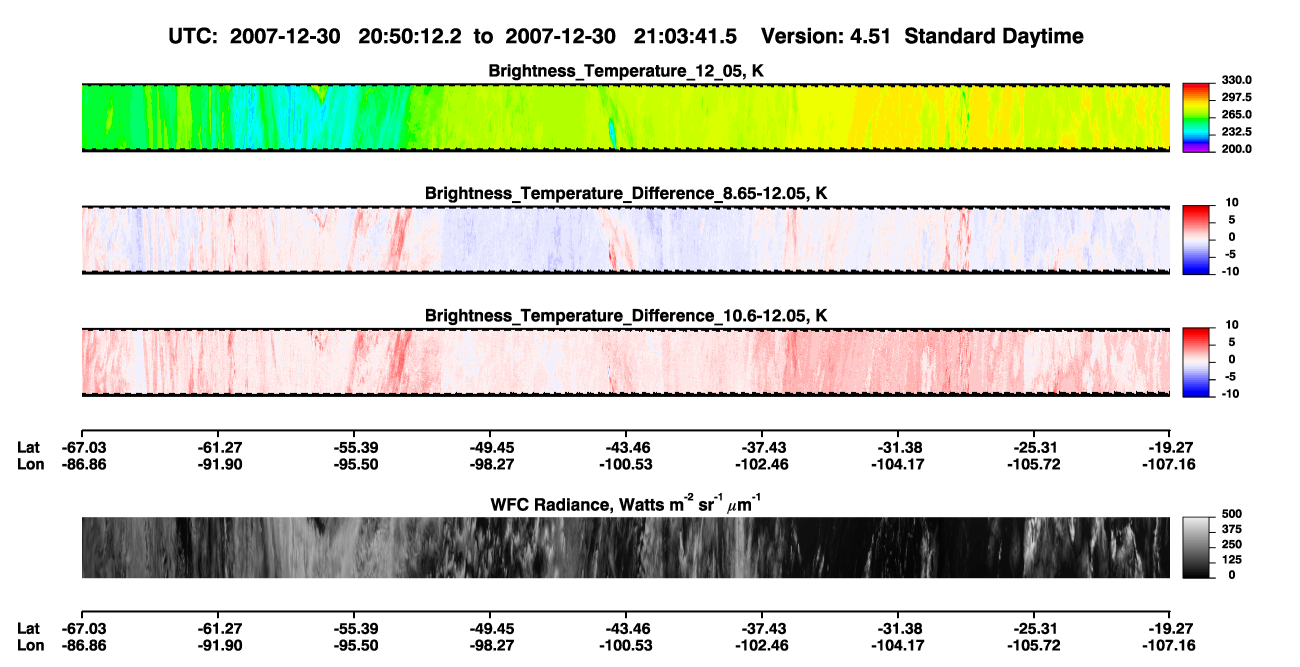Click the 10.6-12.05 difference red-blue color bar

(1196, 363)
